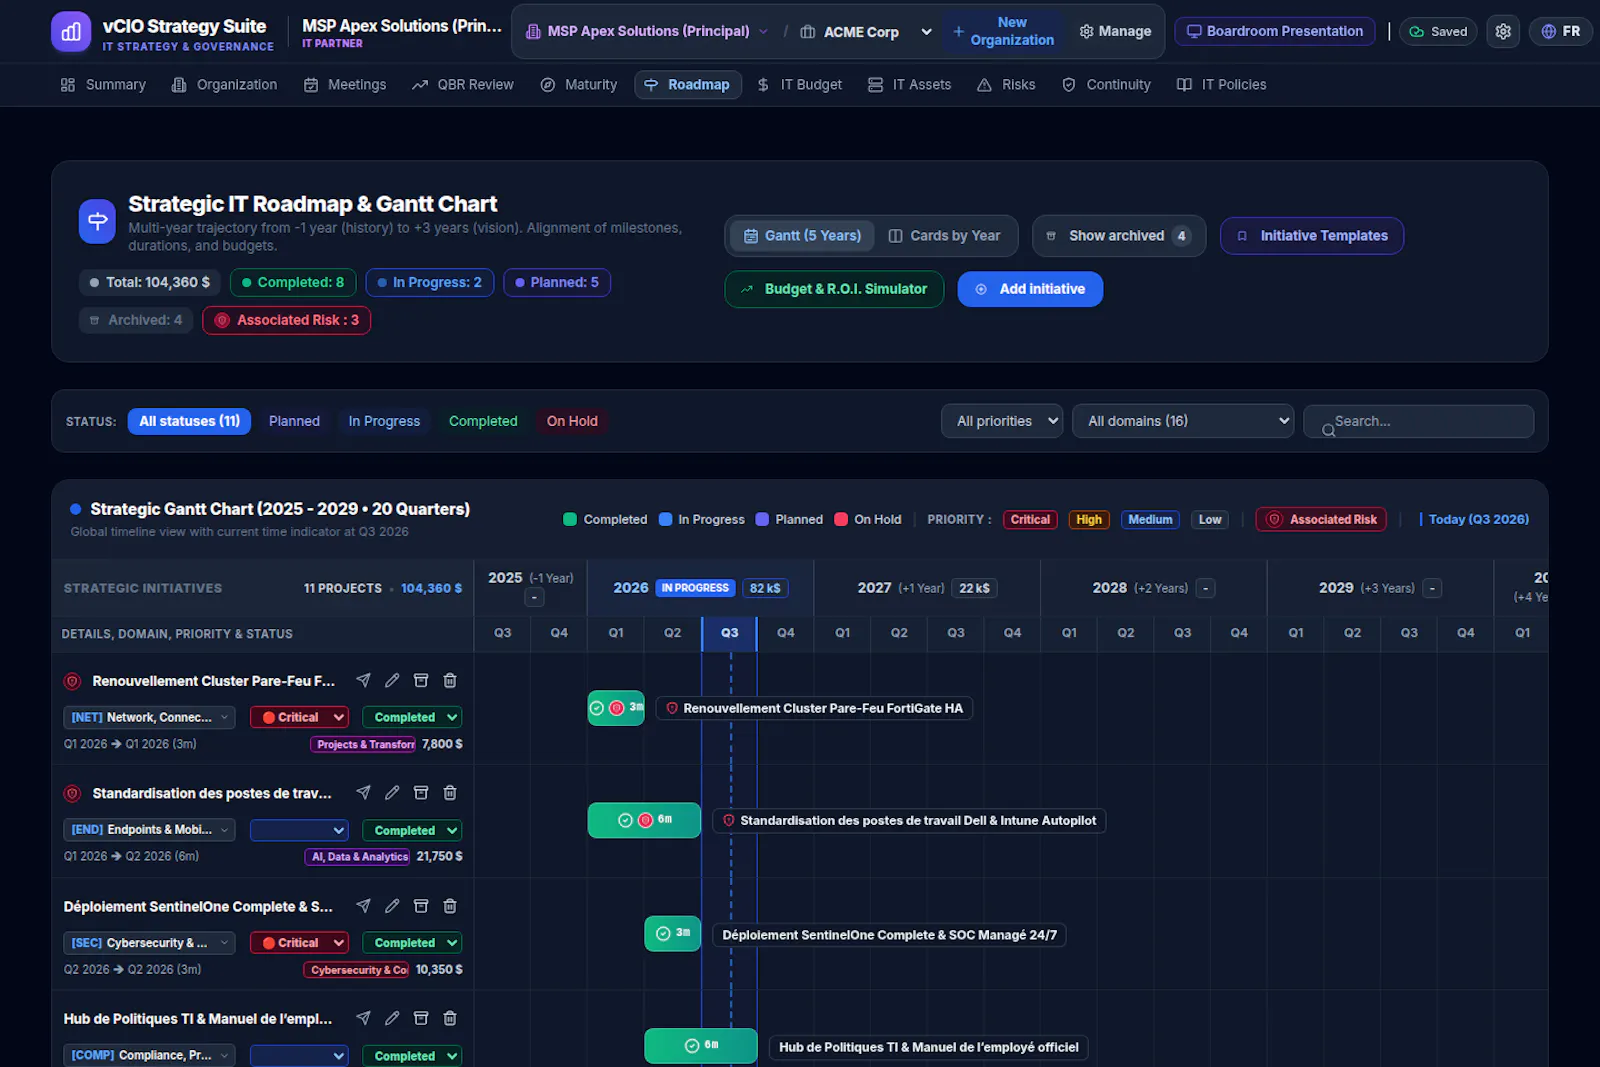This screenshot has height=1067, width=1600.
Task: Delete the Hub de Politiques TI initiative
Action: tap(450, 1018)
